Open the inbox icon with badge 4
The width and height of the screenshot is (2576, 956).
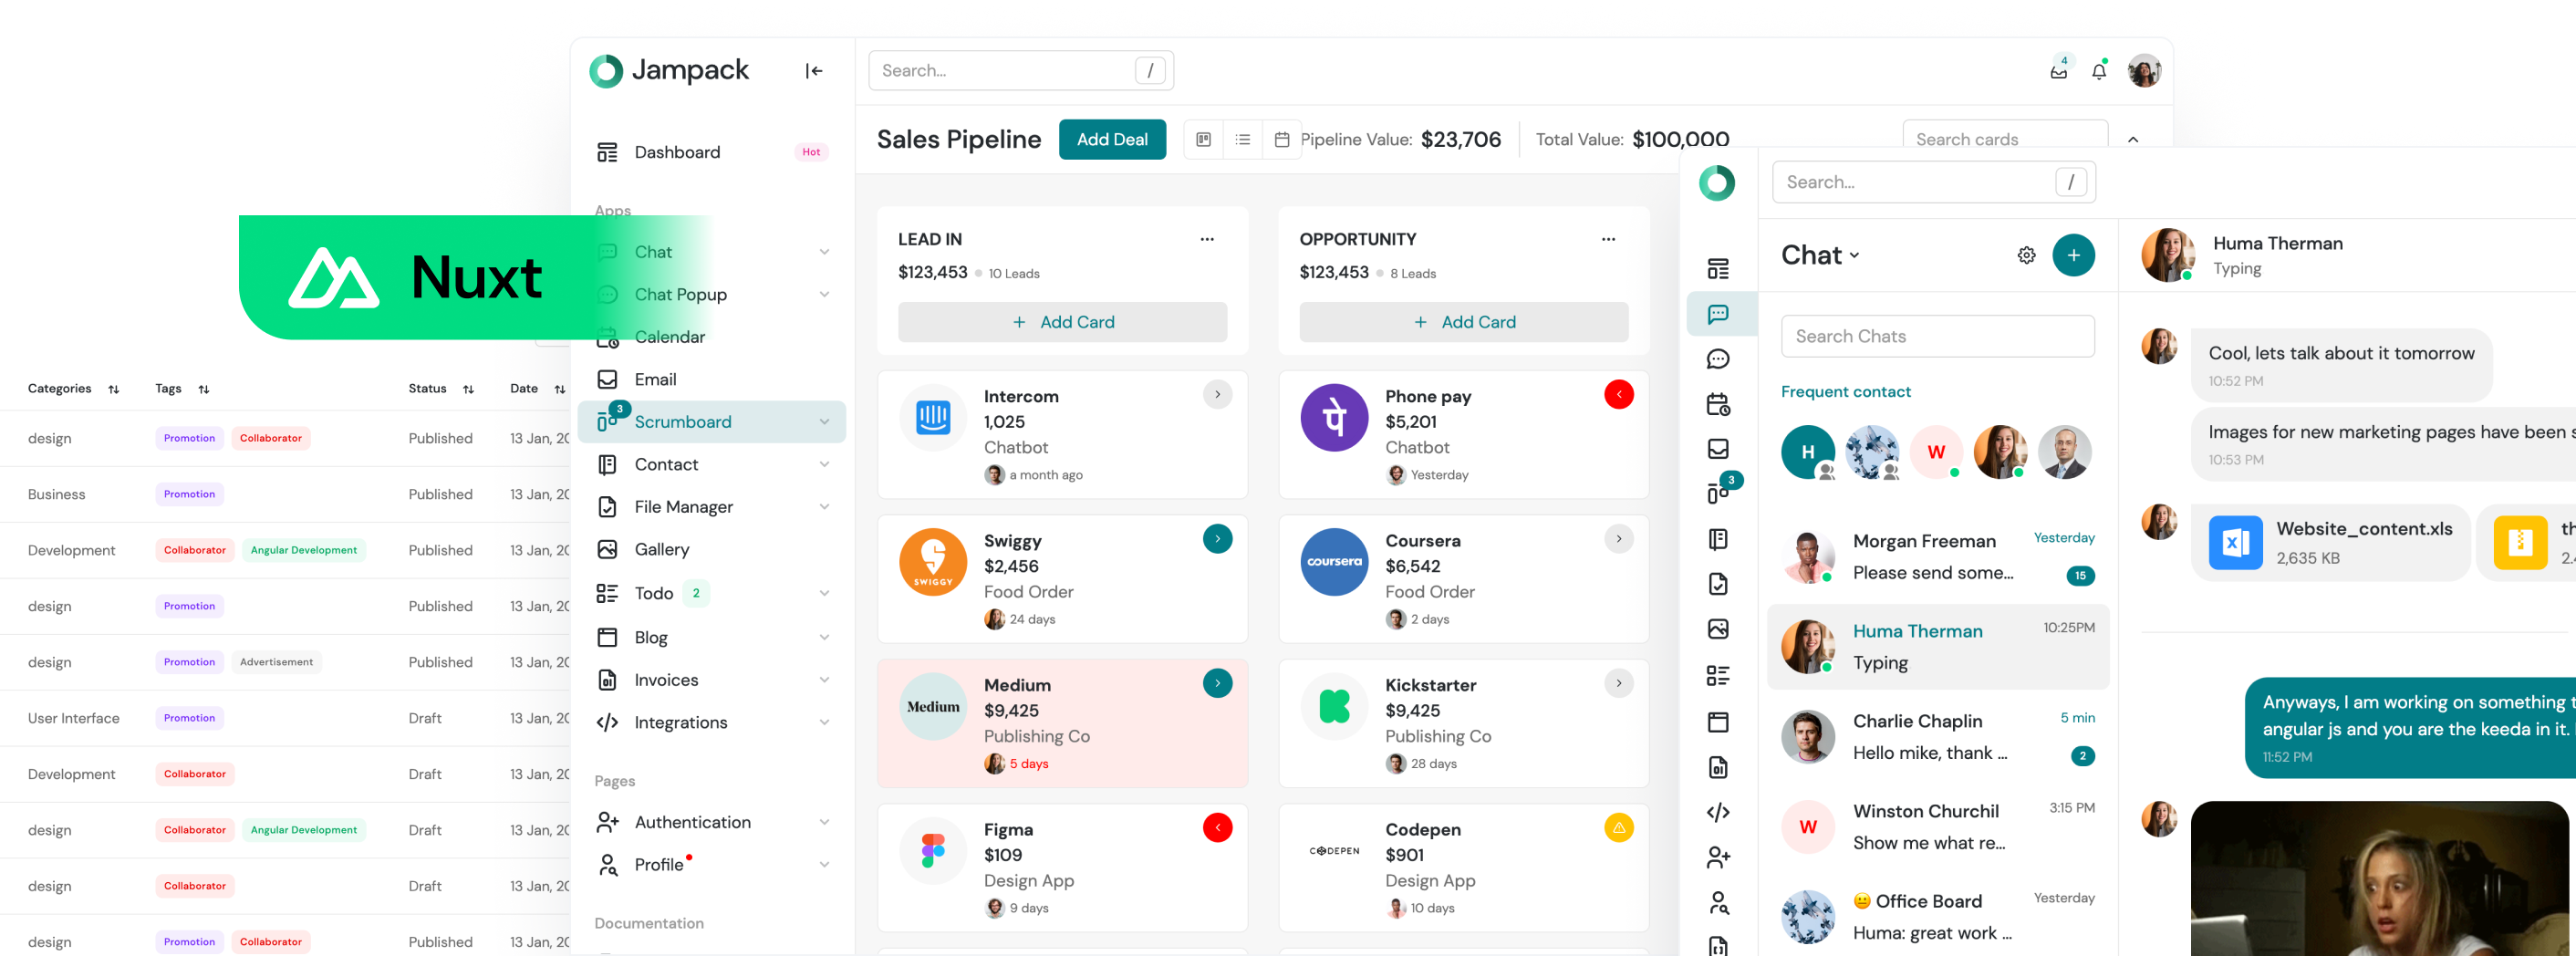click(x=2058, y=71)
